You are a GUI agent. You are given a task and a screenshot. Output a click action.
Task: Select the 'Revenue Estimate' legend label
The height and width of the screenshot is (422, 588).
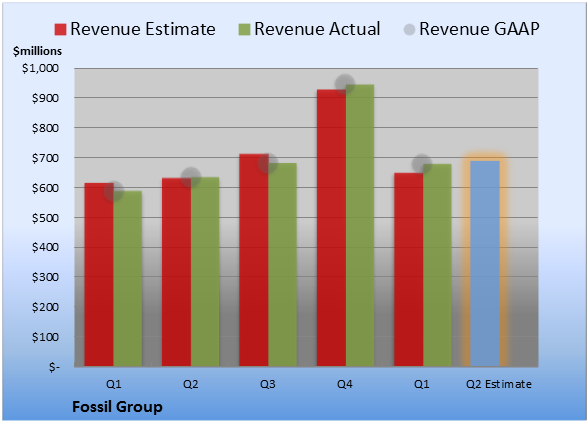143,29
